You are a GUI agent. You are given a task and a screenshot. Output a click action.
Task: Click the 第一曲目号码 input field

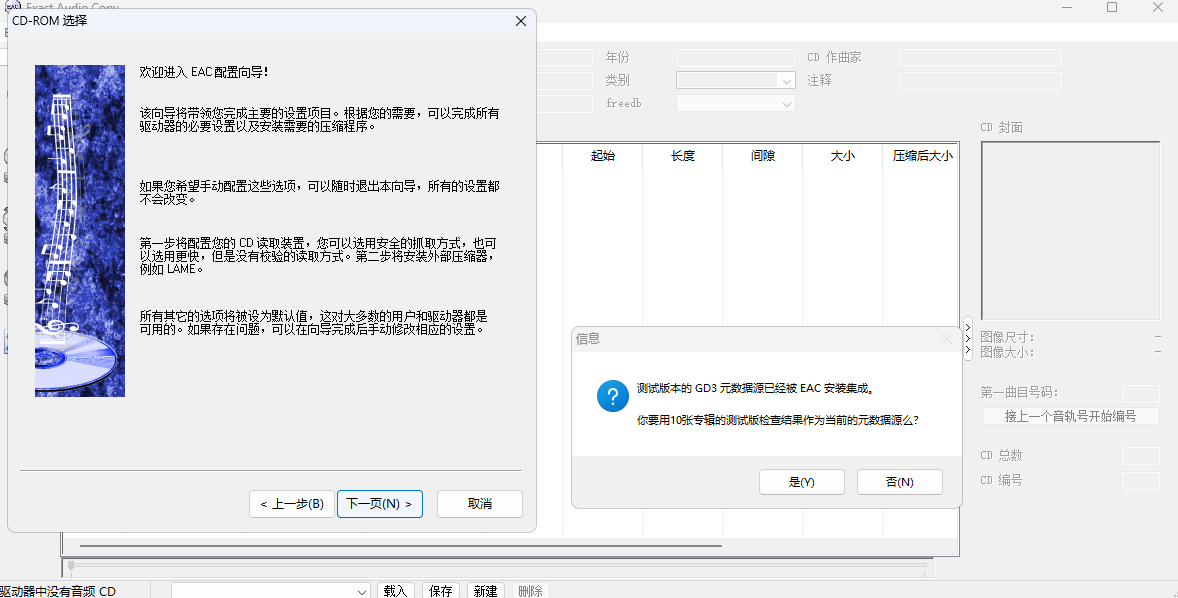click(1140, 392)
